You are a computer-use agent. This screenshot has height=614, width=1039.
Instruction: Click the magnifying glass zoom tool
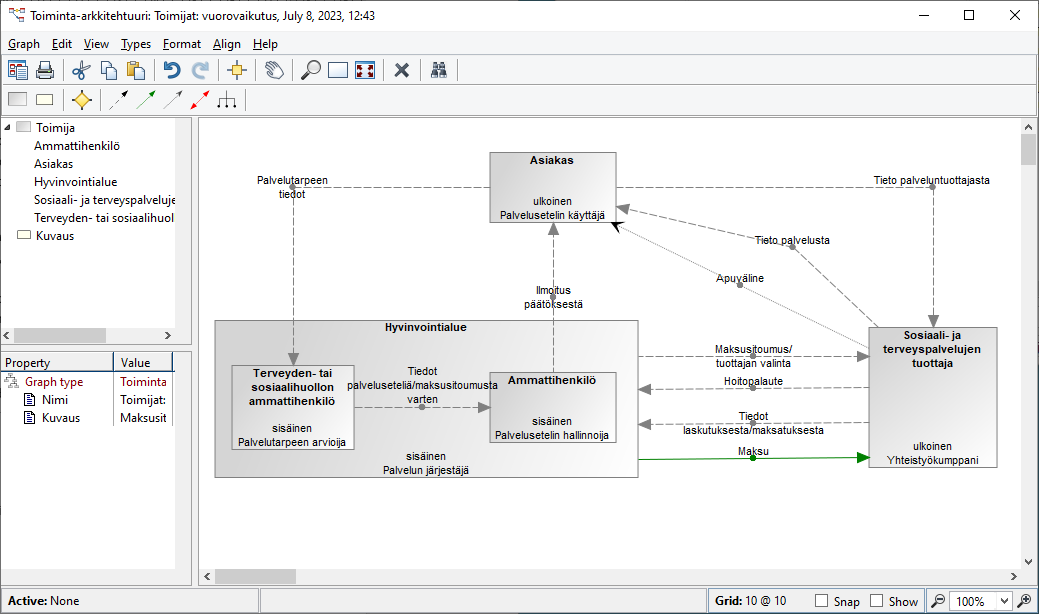coord(311,70)
